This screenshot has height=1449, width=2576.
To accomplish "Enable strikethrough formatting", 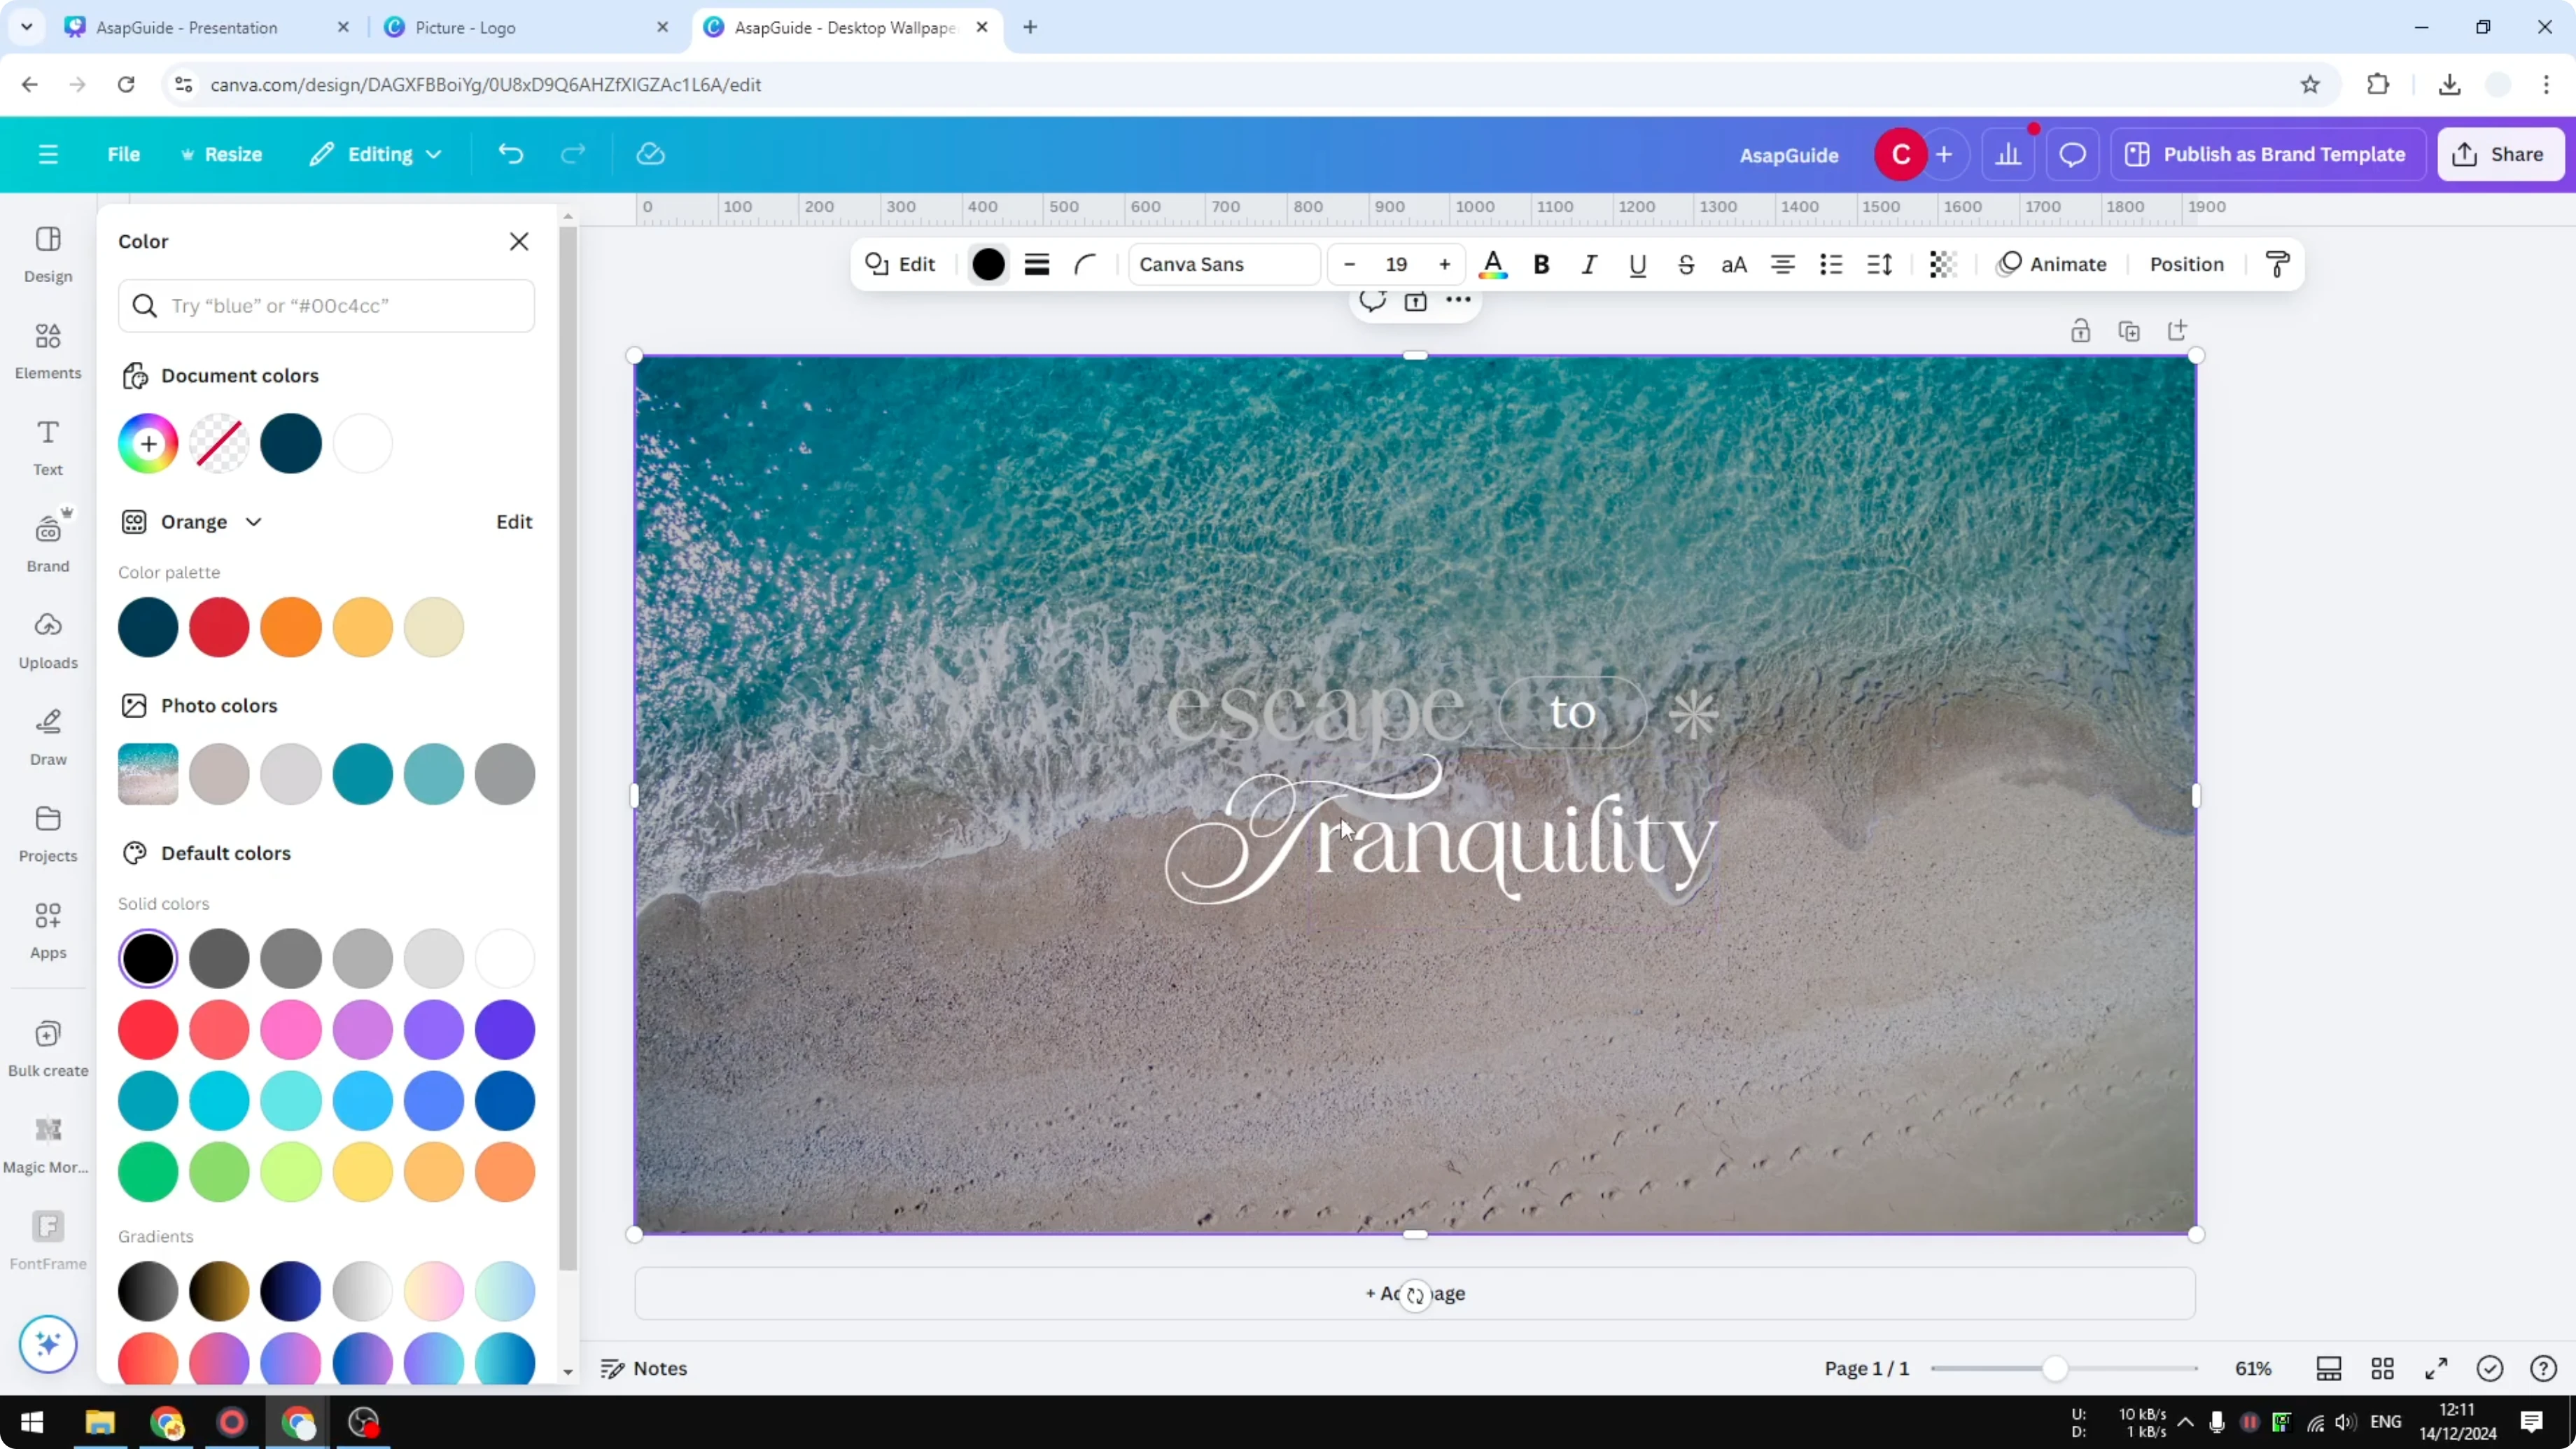I will 1686,264.
